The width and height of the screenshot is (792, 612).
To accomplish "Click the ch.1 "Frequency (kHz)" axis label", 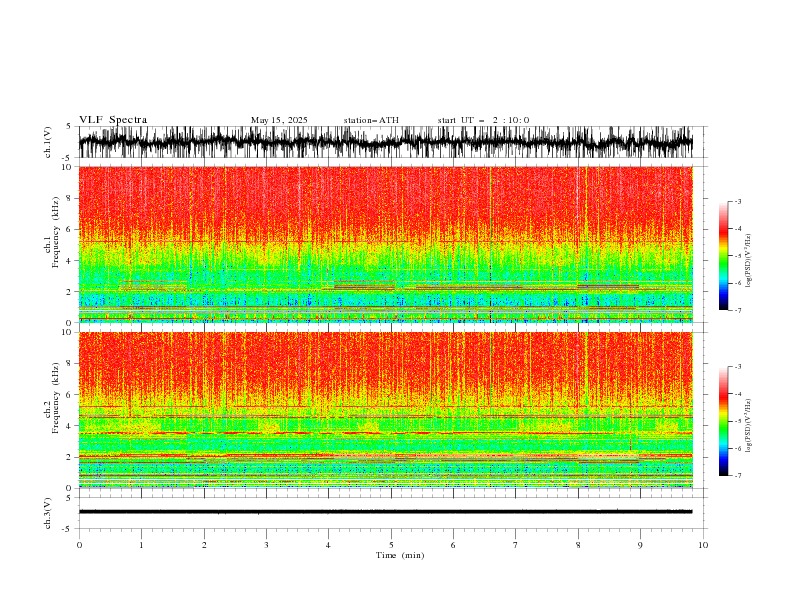I will (x=56, y=232).
